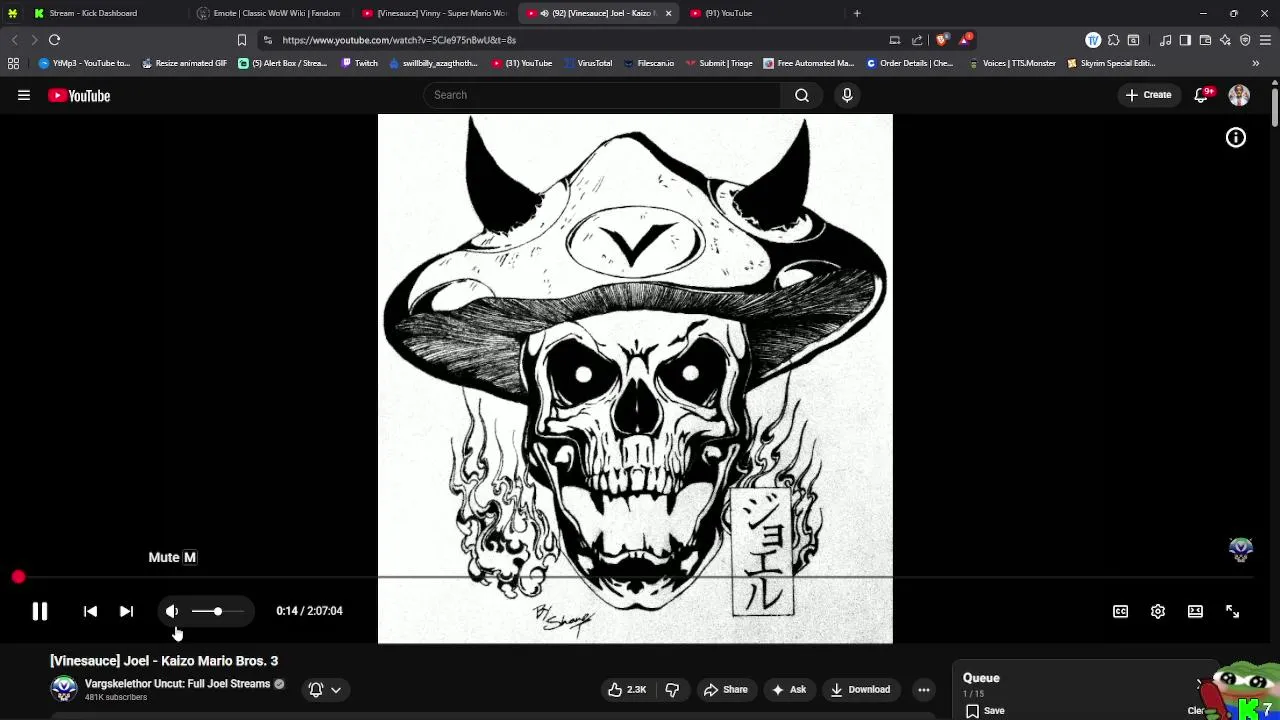1280x720 pixels.
Task: Open the account avatar menu
Action: coord(1239,95)
